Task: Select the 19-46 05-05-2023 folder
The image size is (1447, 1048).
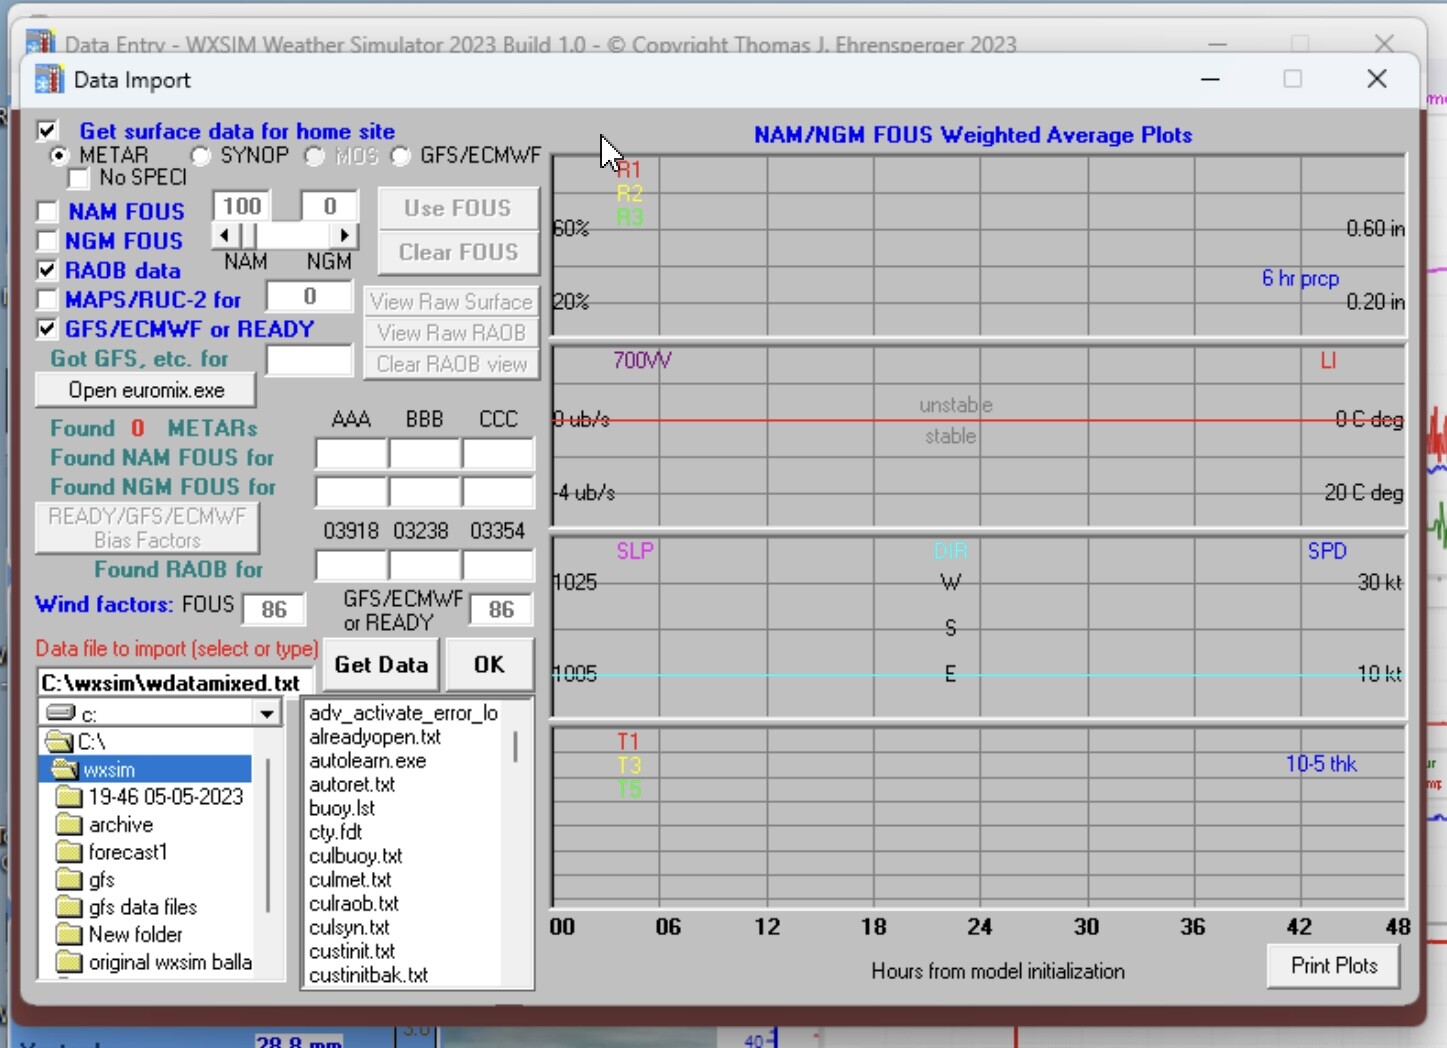Action: point(150,797)
